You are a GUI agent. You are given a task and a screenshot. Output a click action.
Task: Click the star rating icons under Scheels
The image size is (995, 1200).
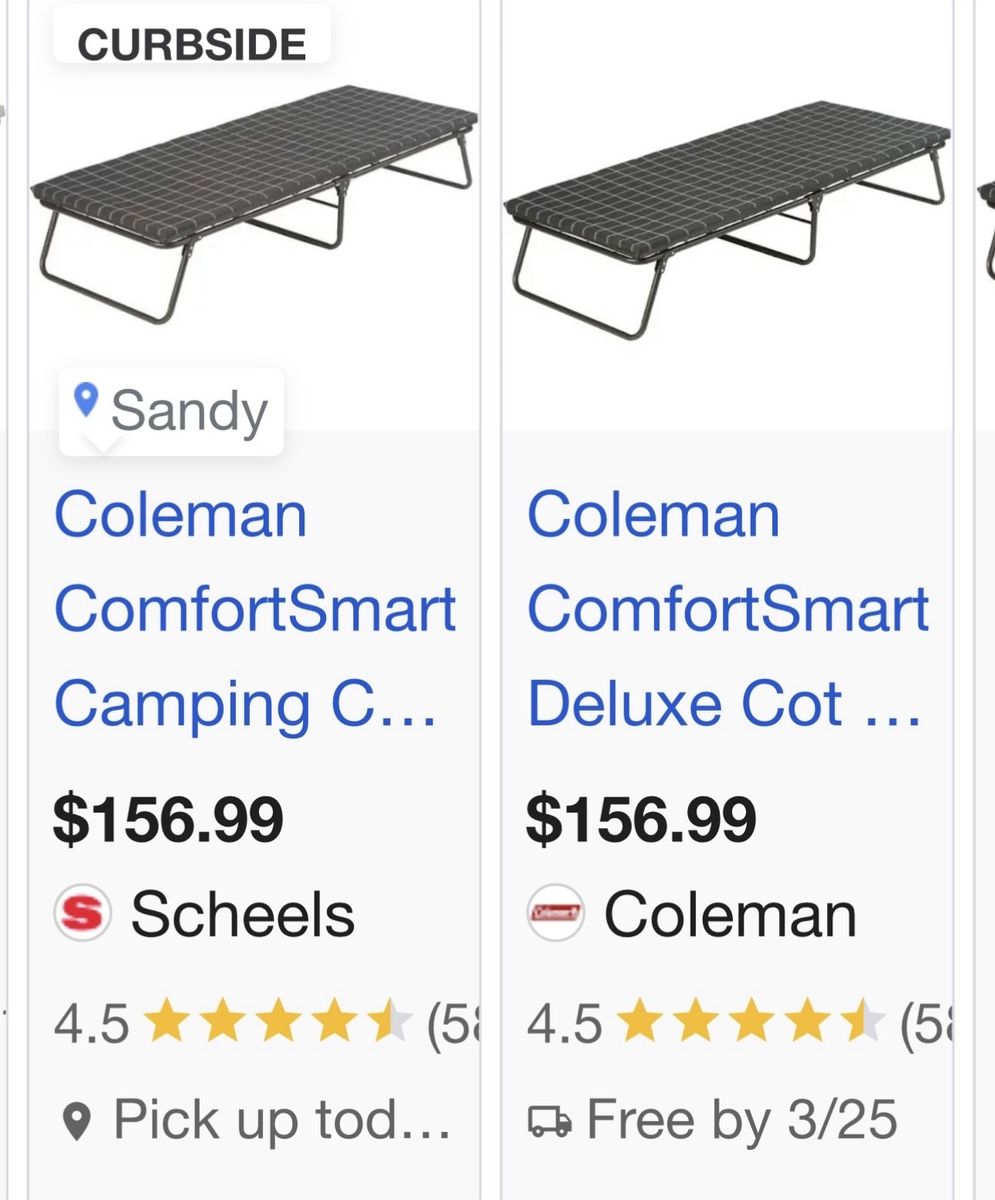pos(278,1023)
